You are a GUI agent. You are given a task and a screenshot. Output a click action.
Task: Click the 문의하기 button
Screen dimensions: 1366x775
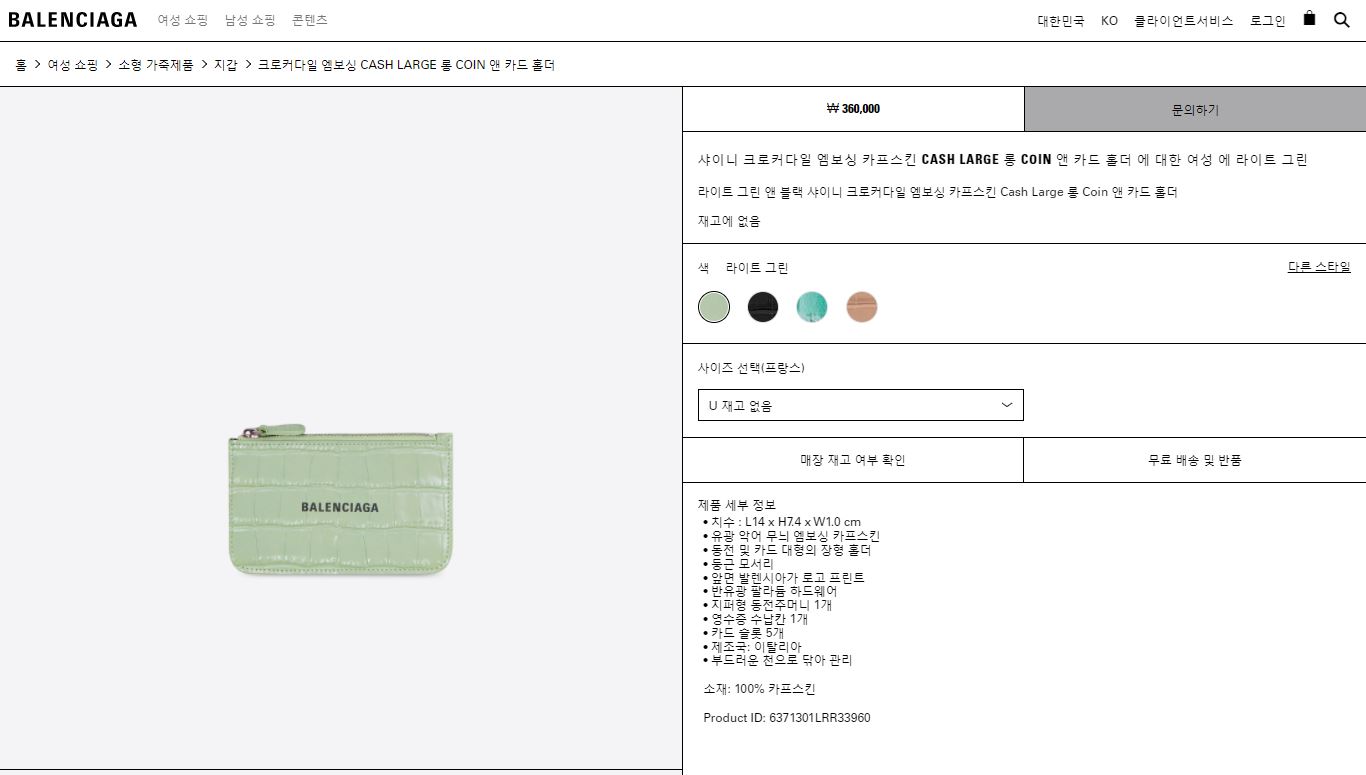[x=1195, y=109]
